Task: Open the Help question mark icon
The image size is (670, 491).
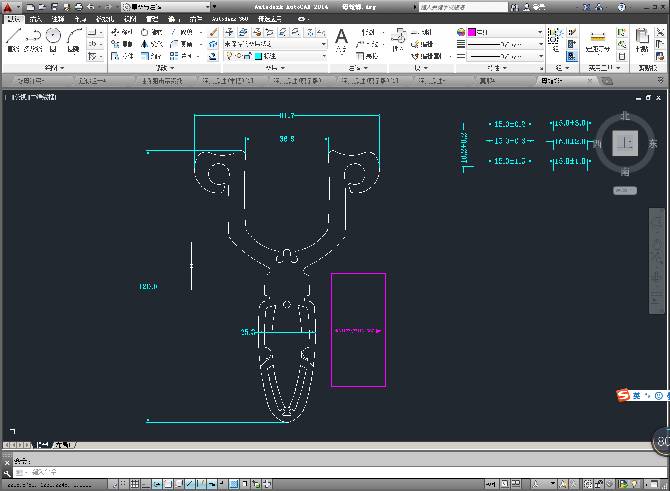Action: 622,7
